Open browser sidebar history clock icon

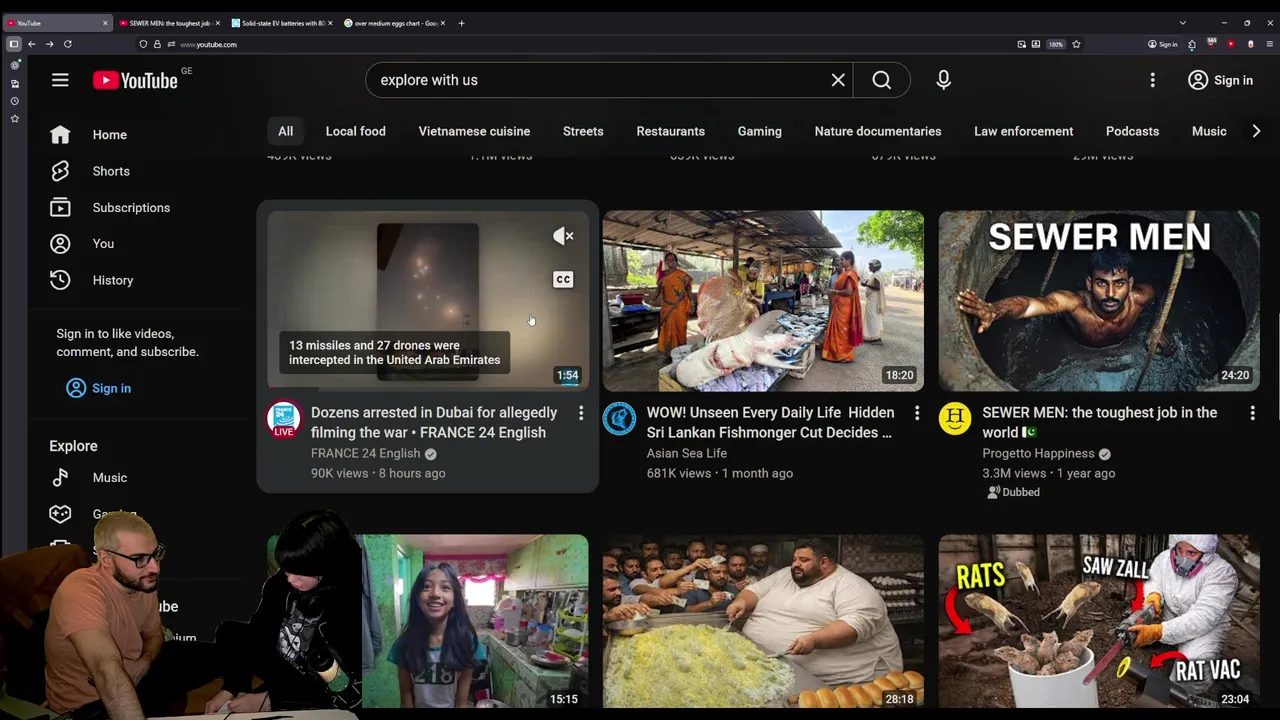pos(15,101)
